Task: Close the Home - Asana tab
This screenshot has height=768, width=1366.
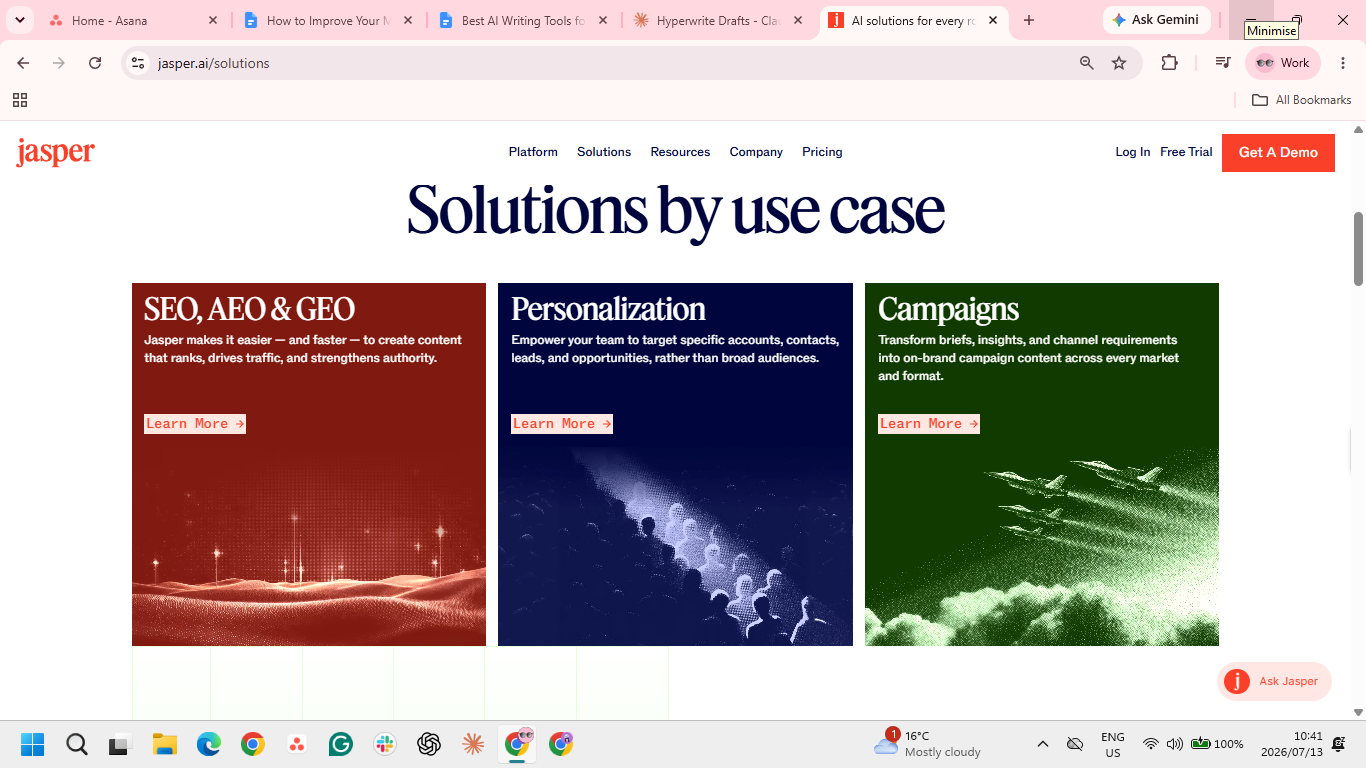Action: pos(212,20)
